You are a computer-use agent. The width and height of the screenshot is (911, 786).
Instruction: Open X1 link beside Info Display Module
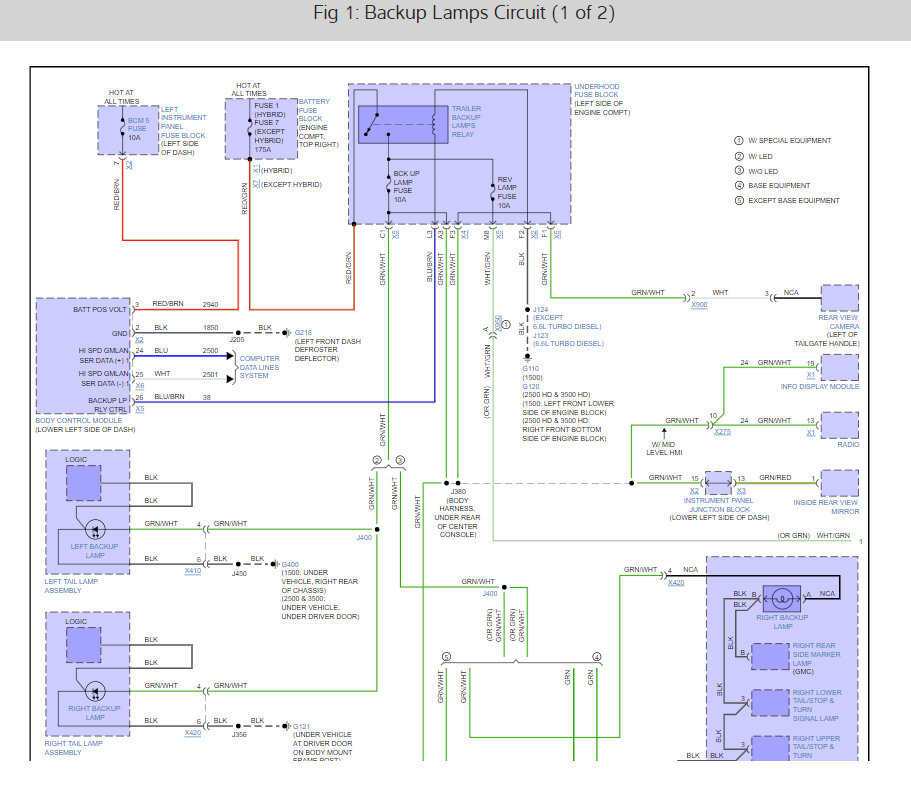[810, 375]
